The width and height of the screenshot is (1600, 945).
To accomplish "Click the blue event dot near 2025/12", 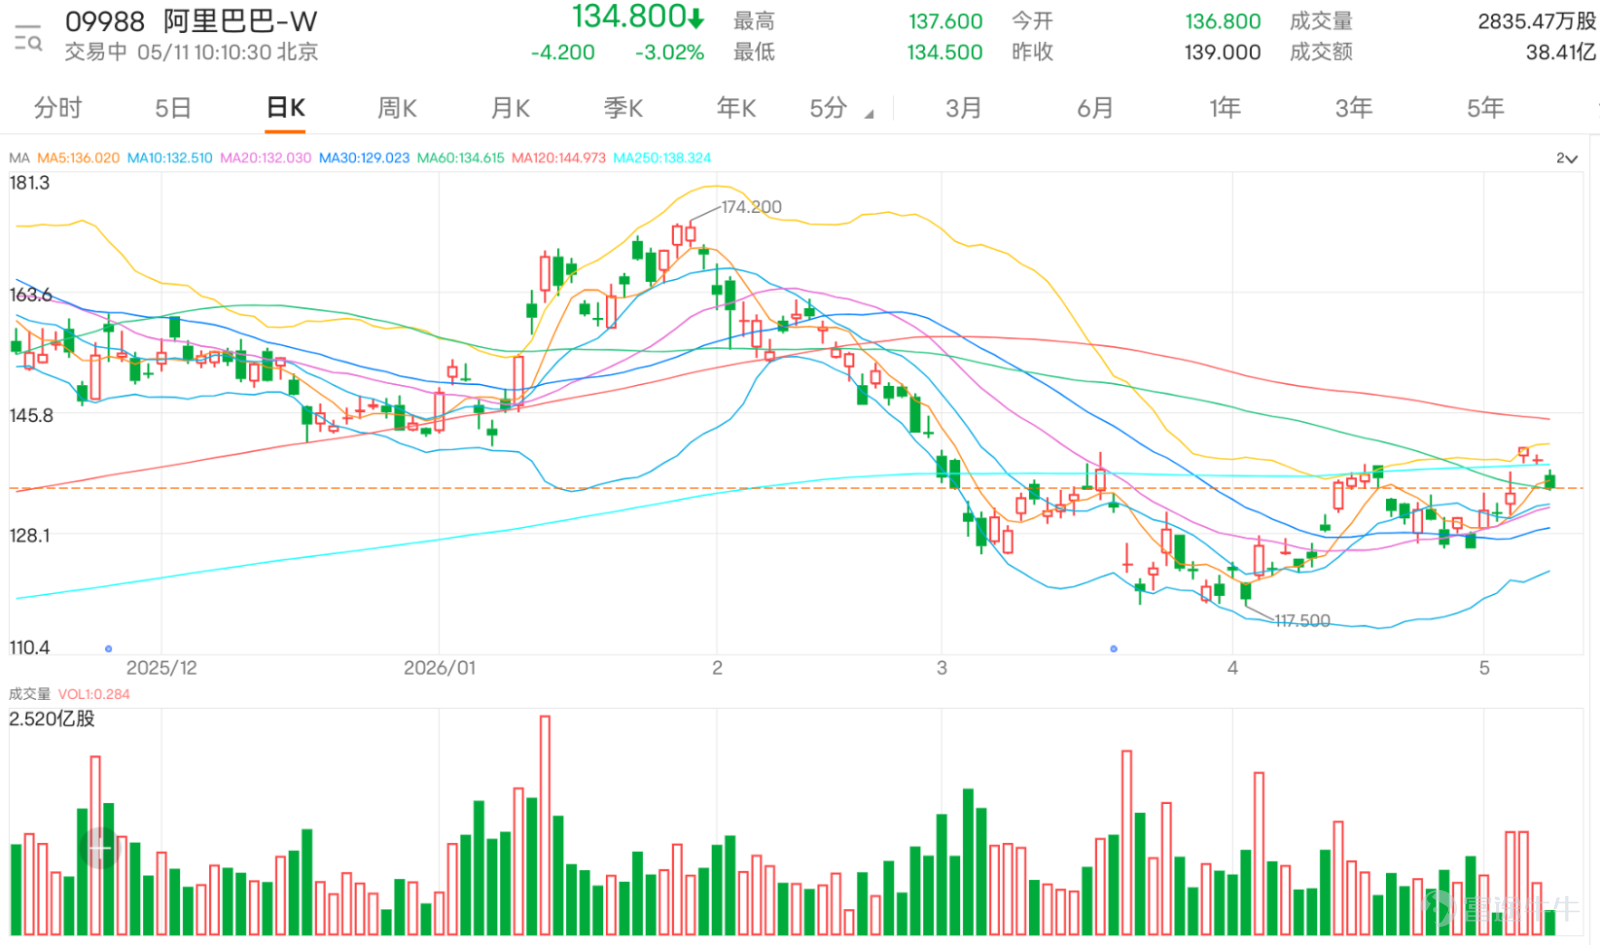I will point(108,649).
